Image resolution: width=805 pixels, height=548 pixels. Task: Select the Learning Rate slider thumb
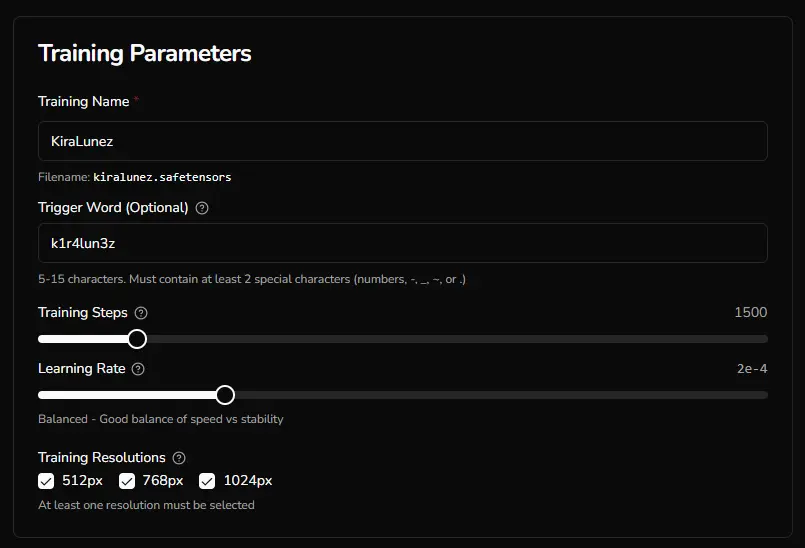[225, 395]
